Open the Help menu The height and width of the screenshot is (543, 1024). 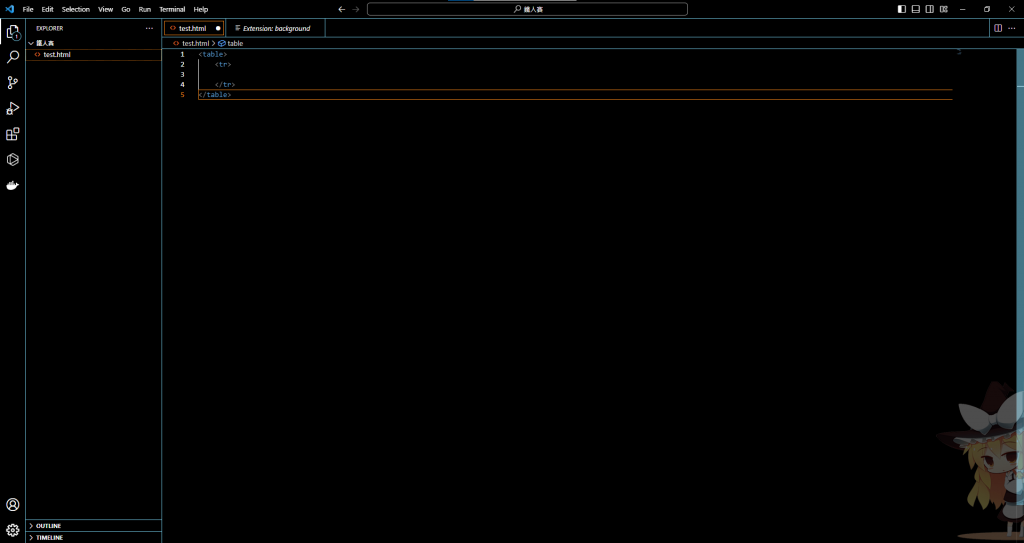pos(201,9)
